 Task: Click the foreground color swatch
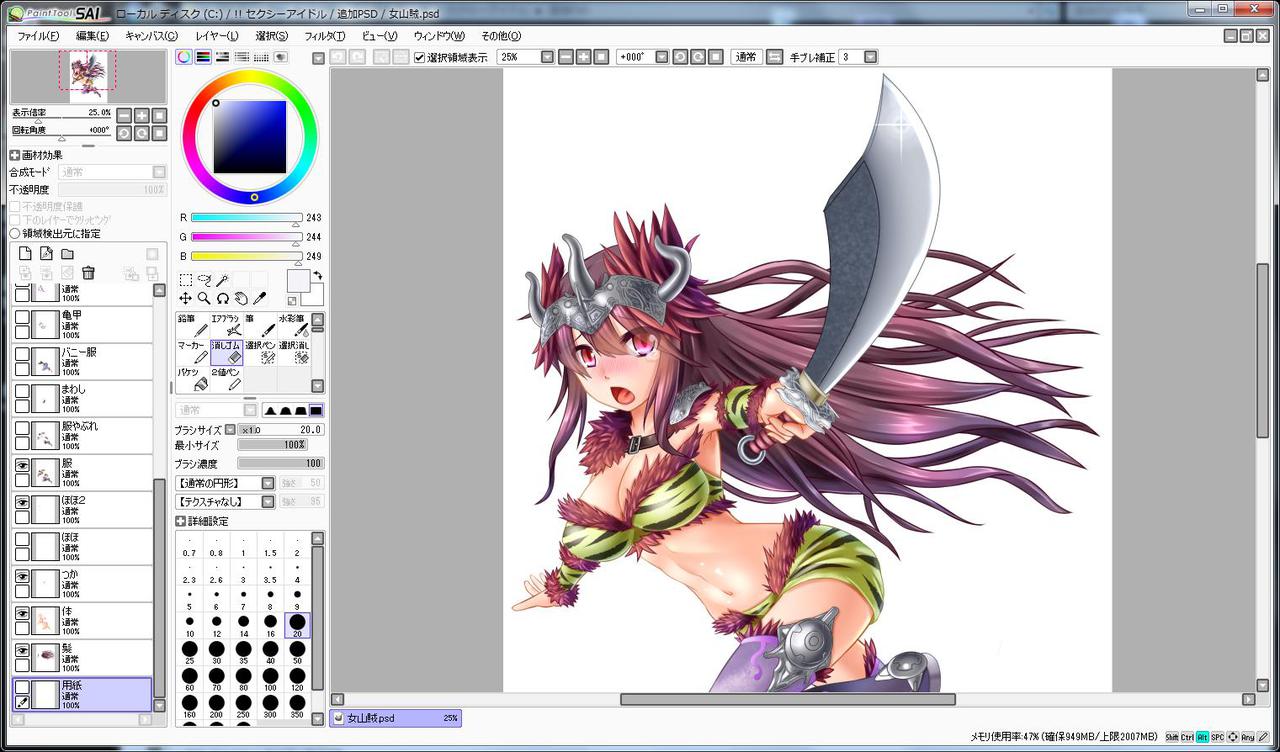298,280
